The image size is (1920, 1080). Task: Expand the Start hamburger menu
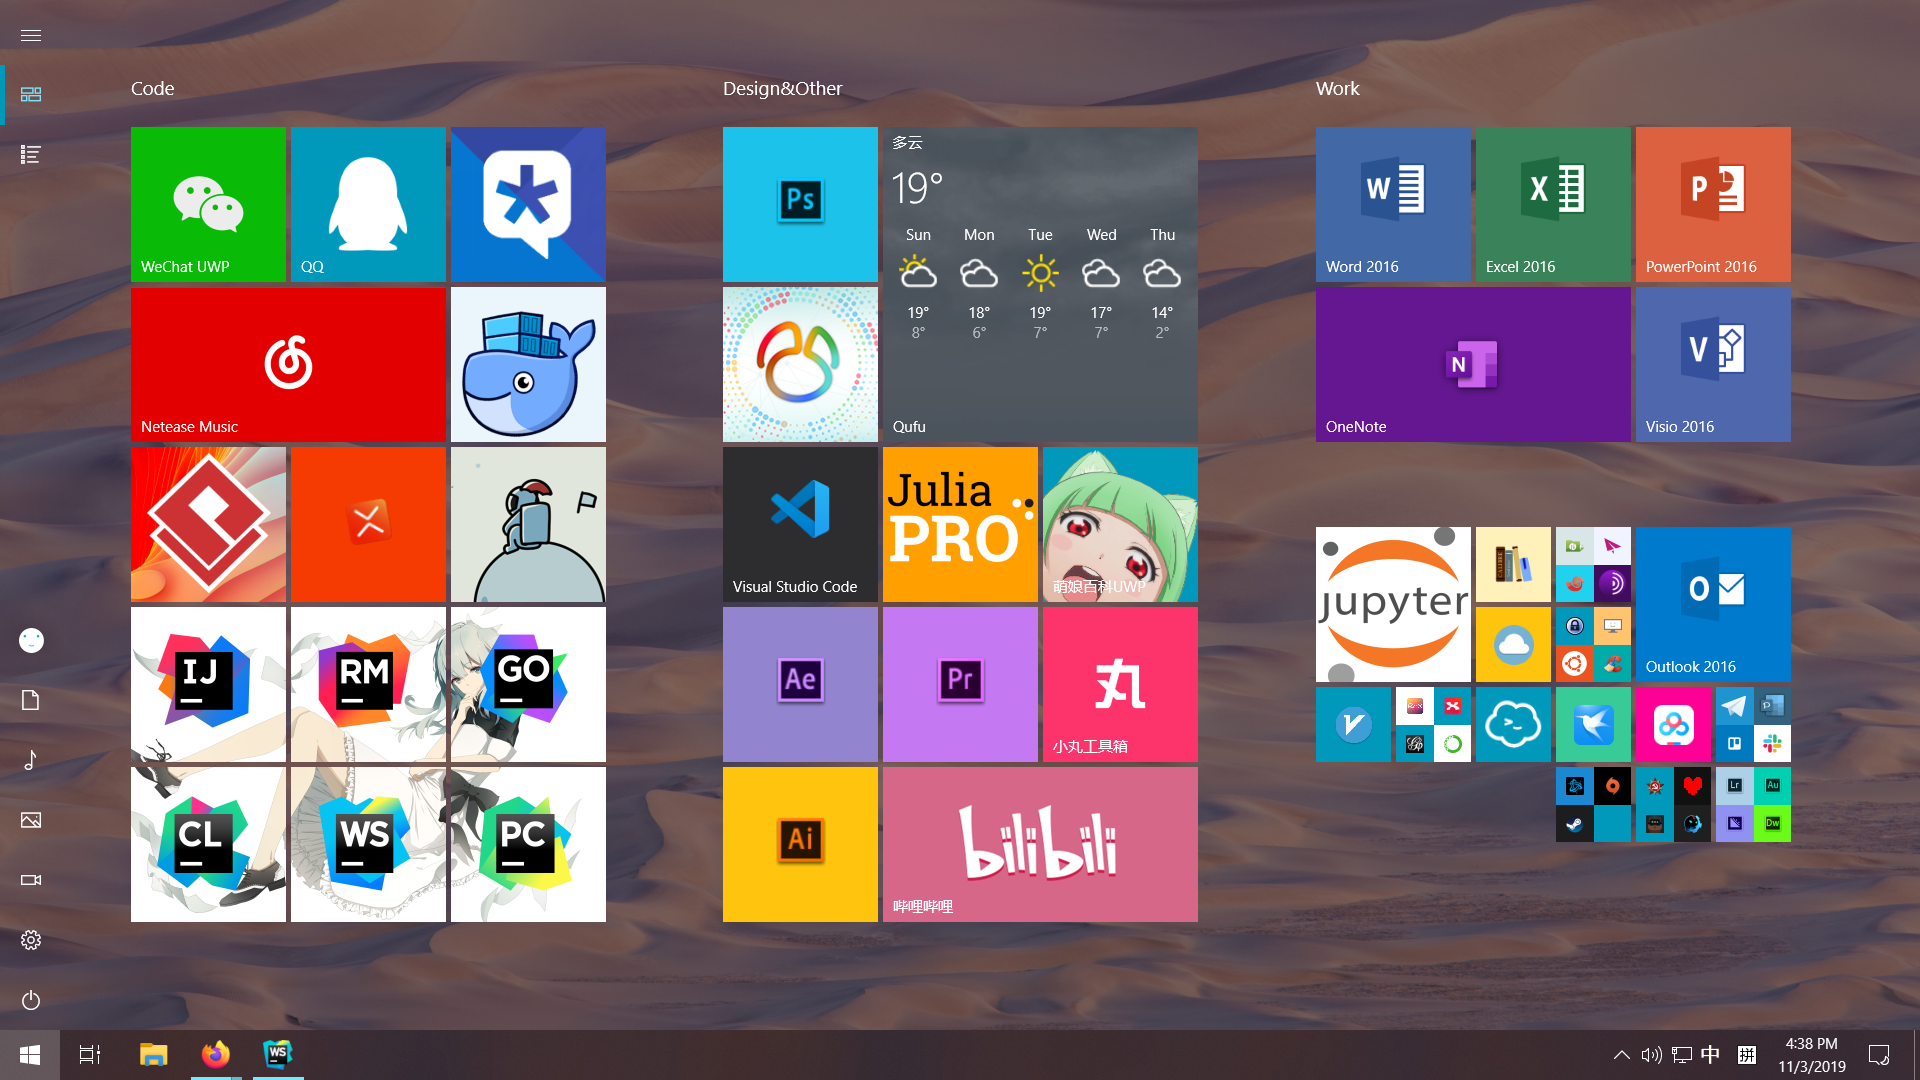31,35
